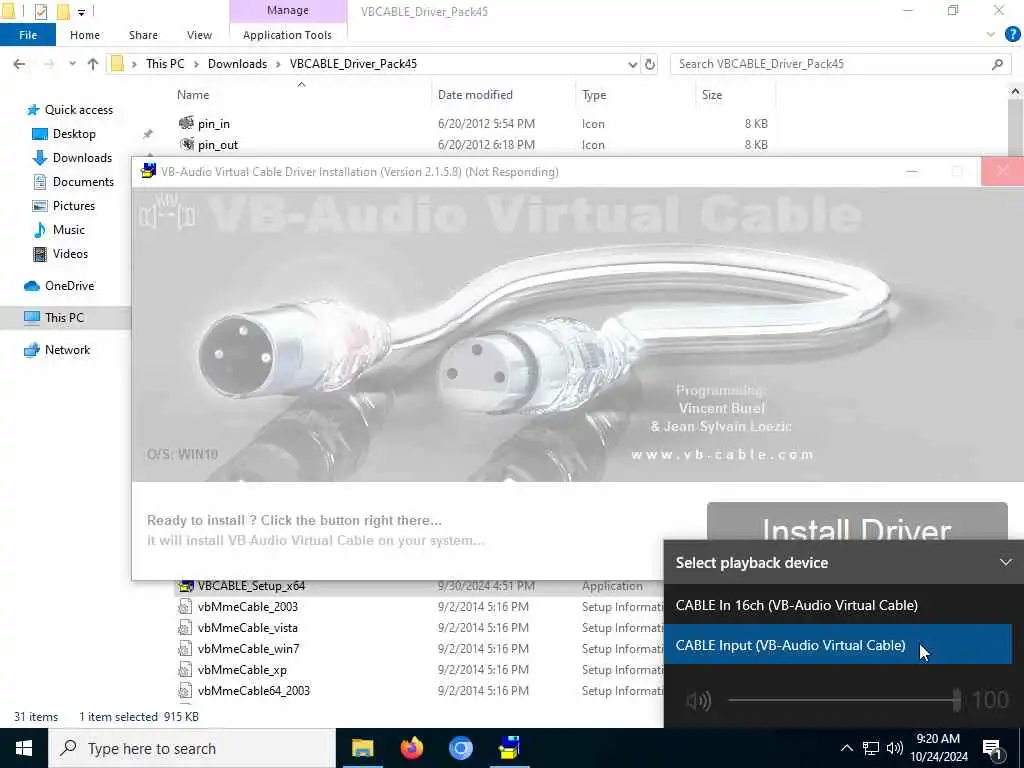The height and width of the screenshot is (768, 1024).
Task: Switch to the Home ribbon tab
Action: [x=85, y=35]
